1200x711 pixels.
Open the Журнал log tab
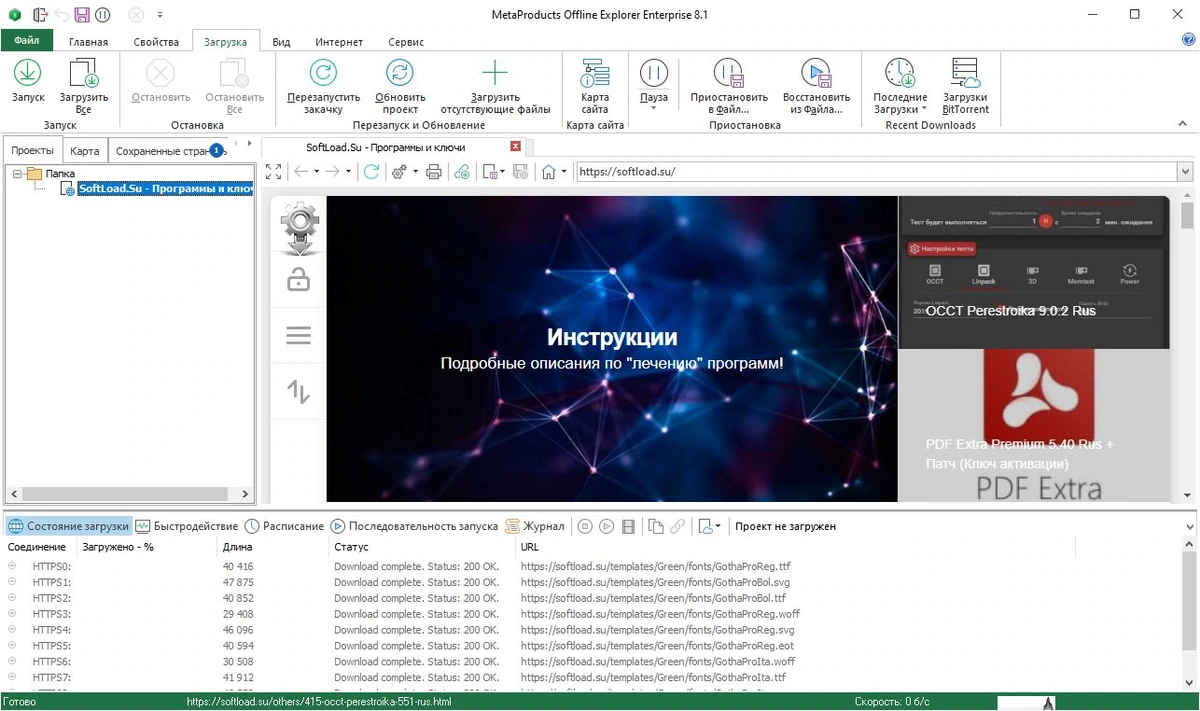click(x=535, y=526)
